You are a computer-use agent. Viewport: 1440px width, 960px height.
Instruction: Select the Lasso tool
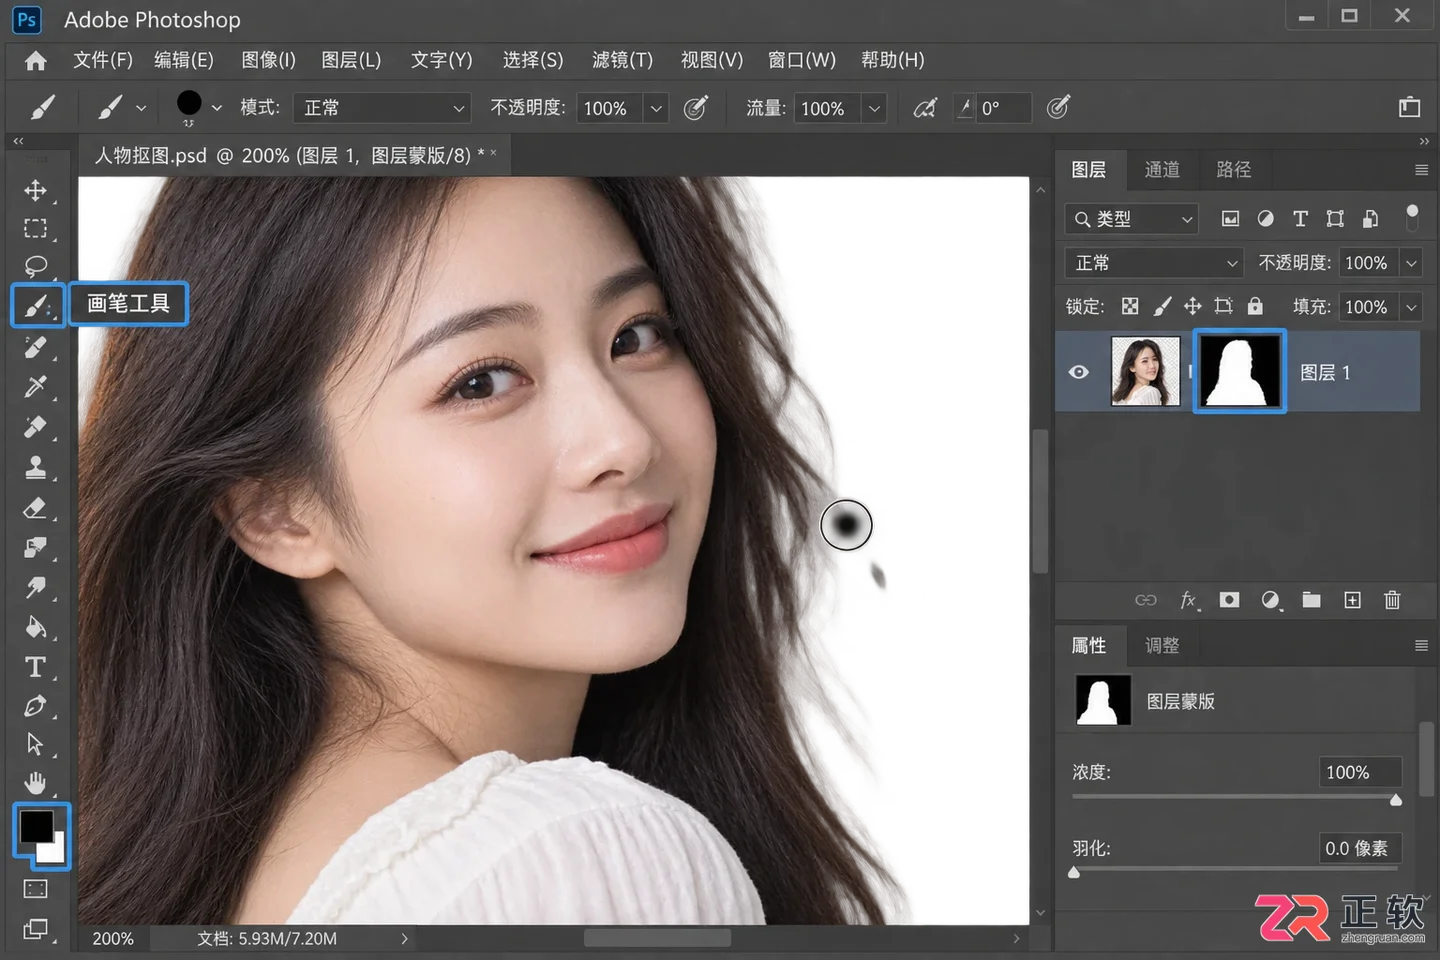coord(35,266)
